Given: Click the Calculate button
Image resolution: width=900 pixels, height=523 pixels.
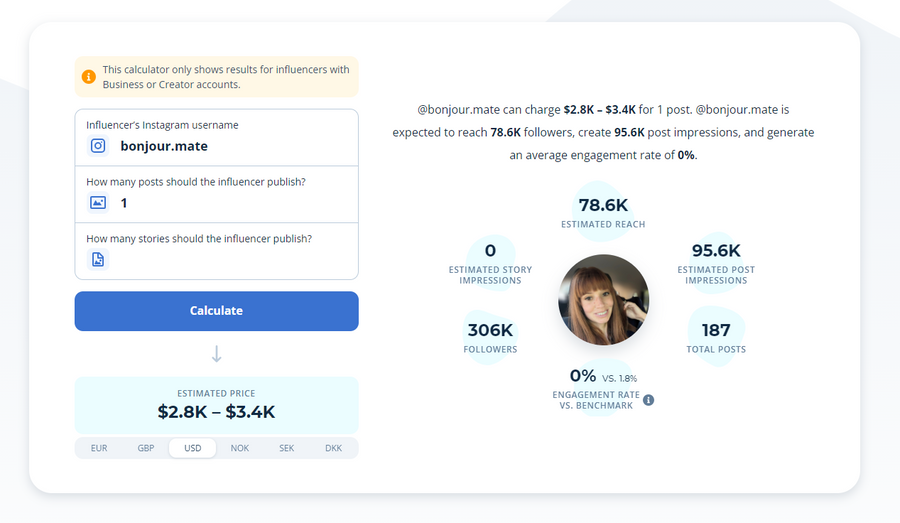Looking at the screenshot, I should pos(216,311).
